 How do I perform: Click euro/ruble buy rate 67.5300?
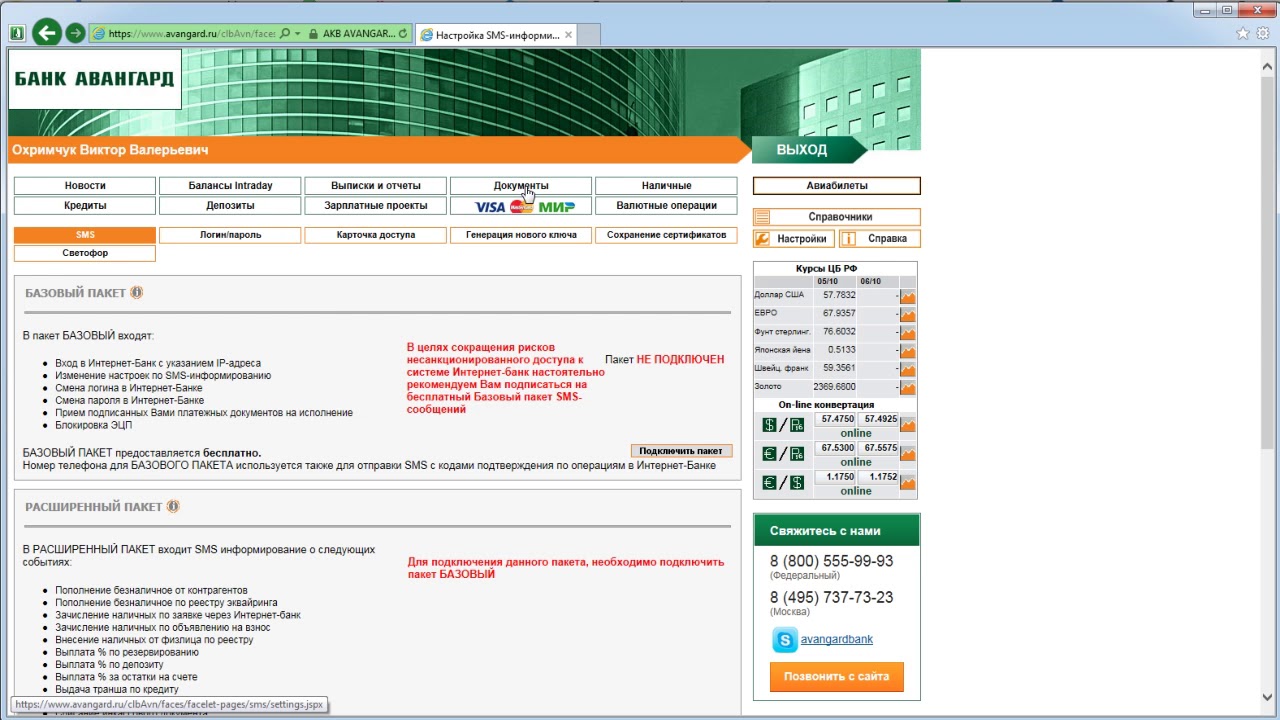coord(836,448)
